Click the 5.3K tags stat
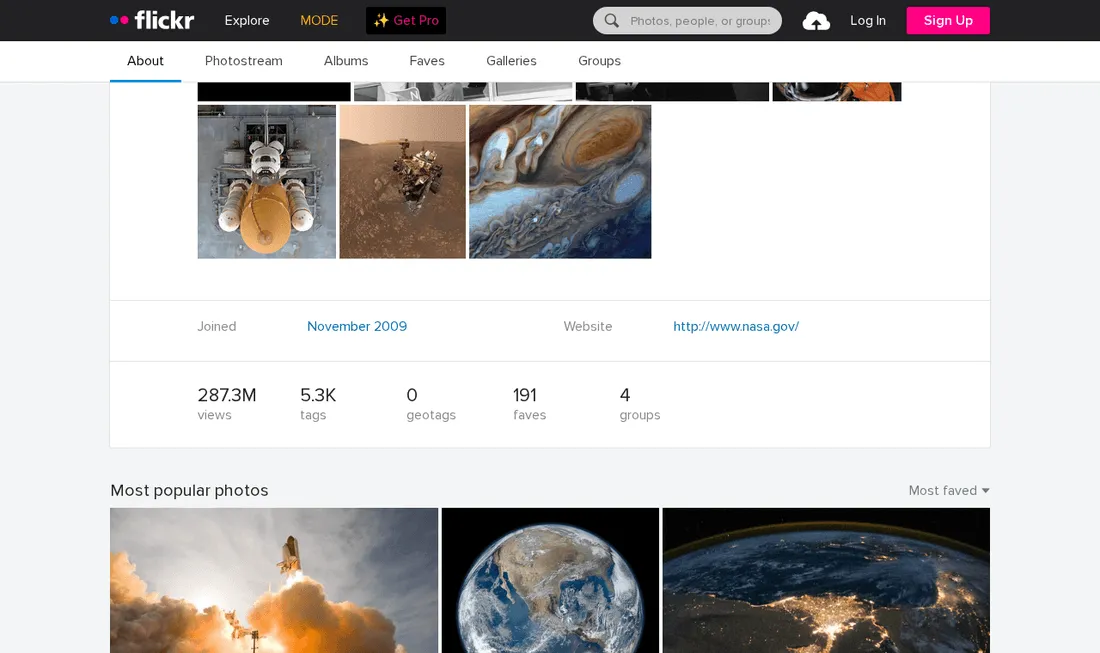The width and height of the screenshot is (1100, 653). 318,404
